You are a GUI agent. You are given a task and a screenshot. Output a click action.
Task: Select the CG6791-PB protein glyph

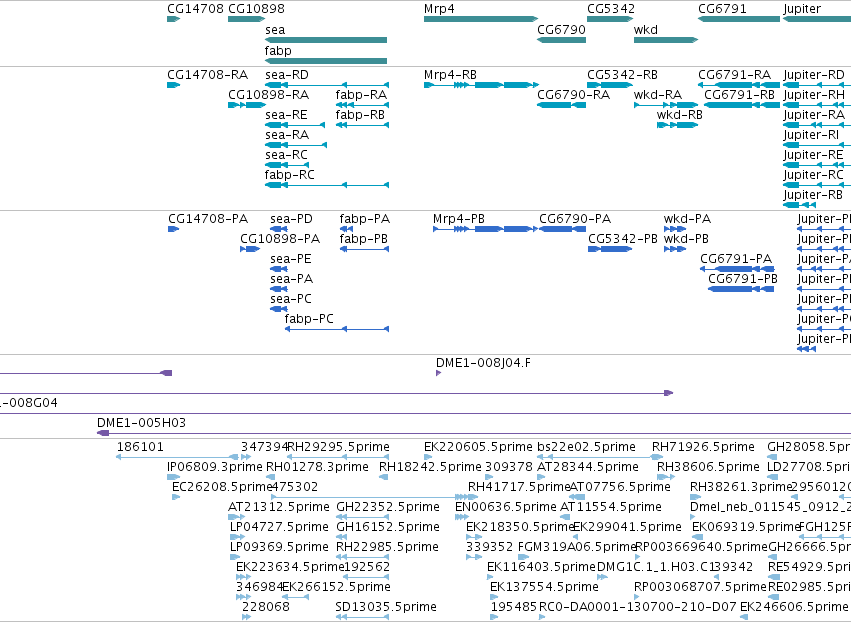coord(741,289)
